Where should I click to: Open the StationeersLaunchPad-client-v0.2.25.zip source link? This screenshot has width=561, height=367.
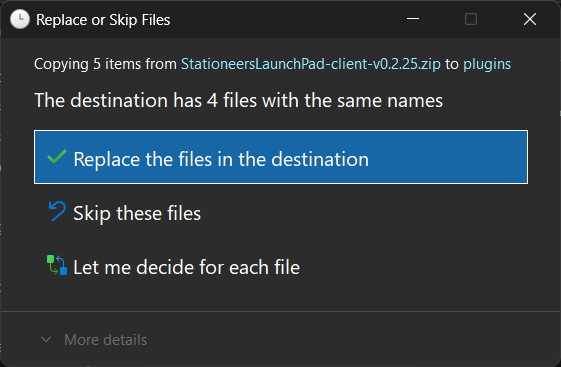click(311, 64)
